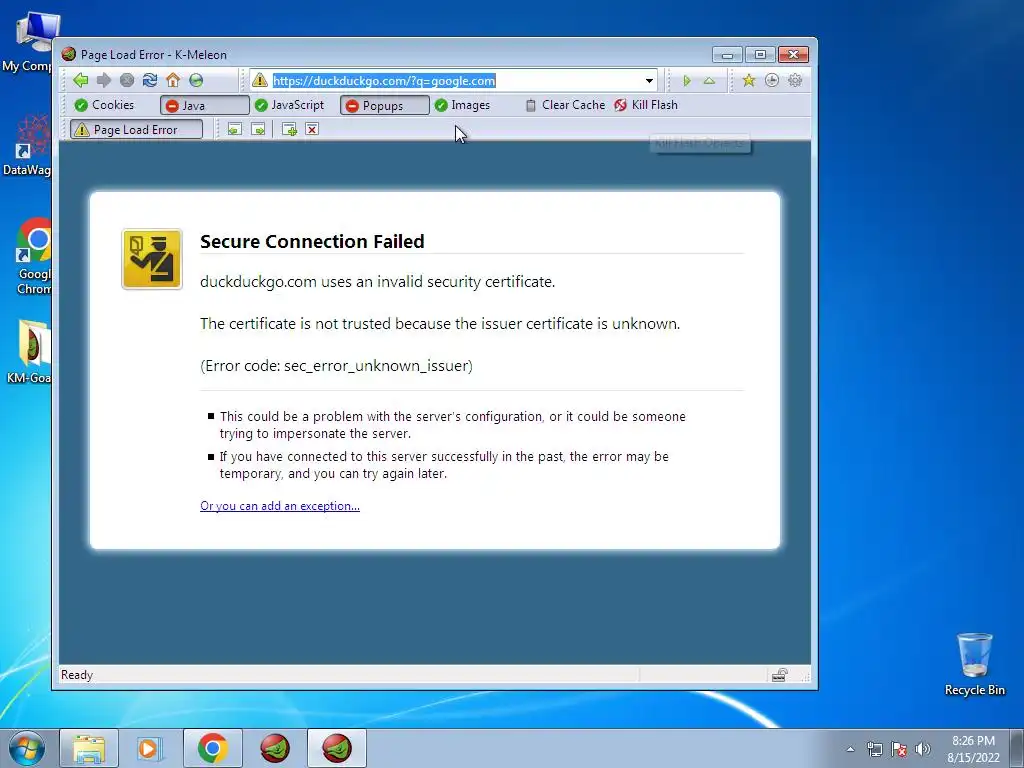Toggle the Cookies privacy setting
This screenshot has height=768, width=1024.
[104, 105]
